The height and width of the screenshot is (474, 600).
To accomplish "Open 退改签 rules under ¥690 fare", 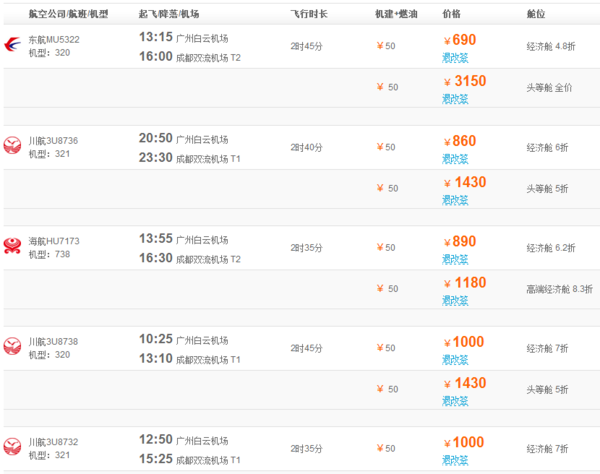I will click(455, 58).
